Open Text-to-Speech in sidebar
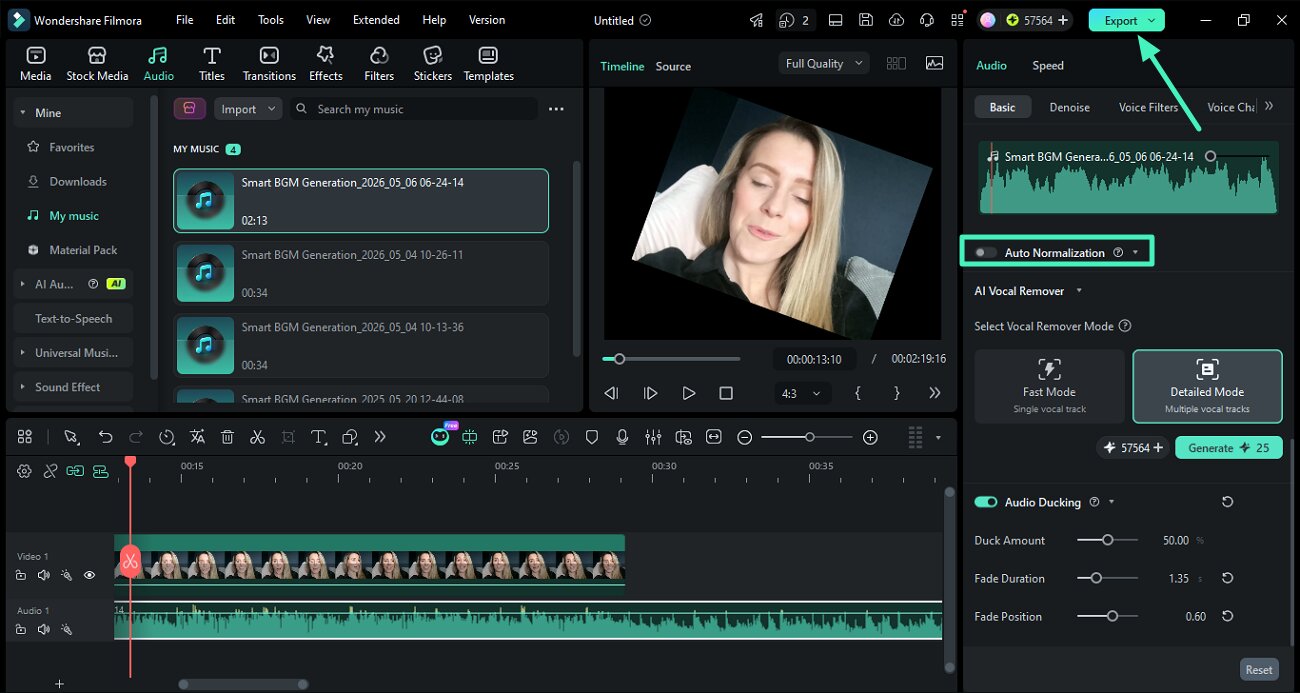 pos(74,319)
